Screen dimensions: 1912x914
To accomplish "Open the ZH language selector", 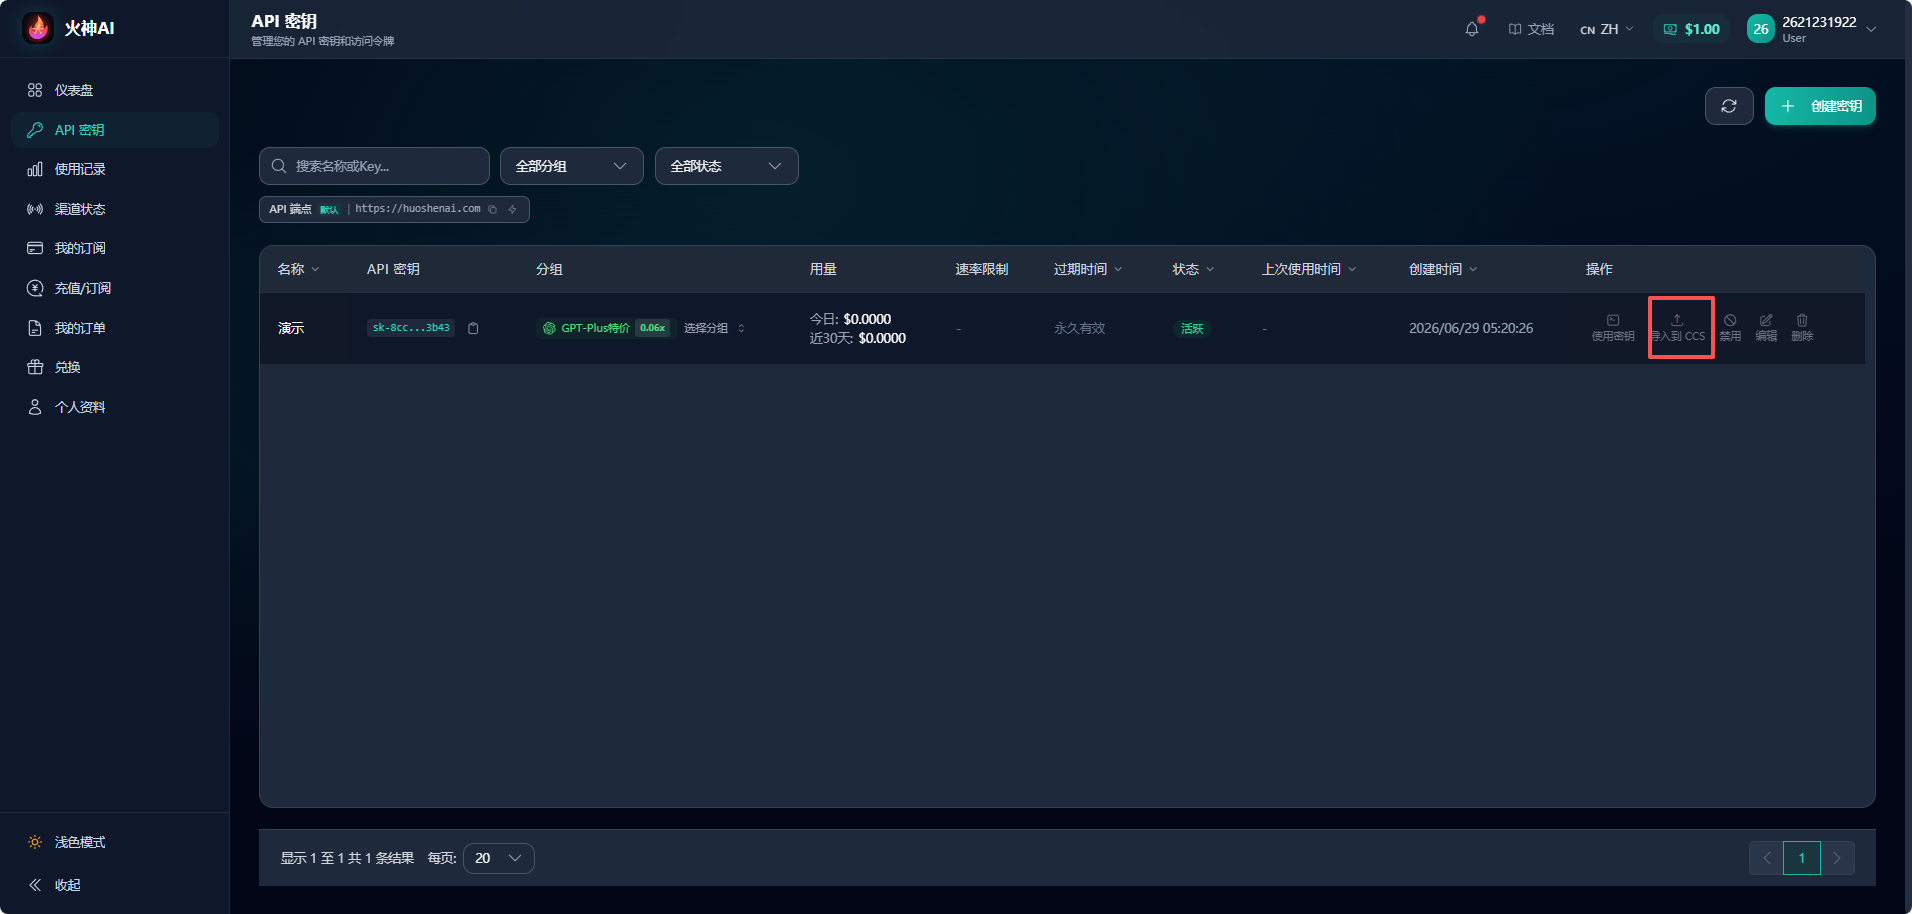I will (x=1607, y=29).
